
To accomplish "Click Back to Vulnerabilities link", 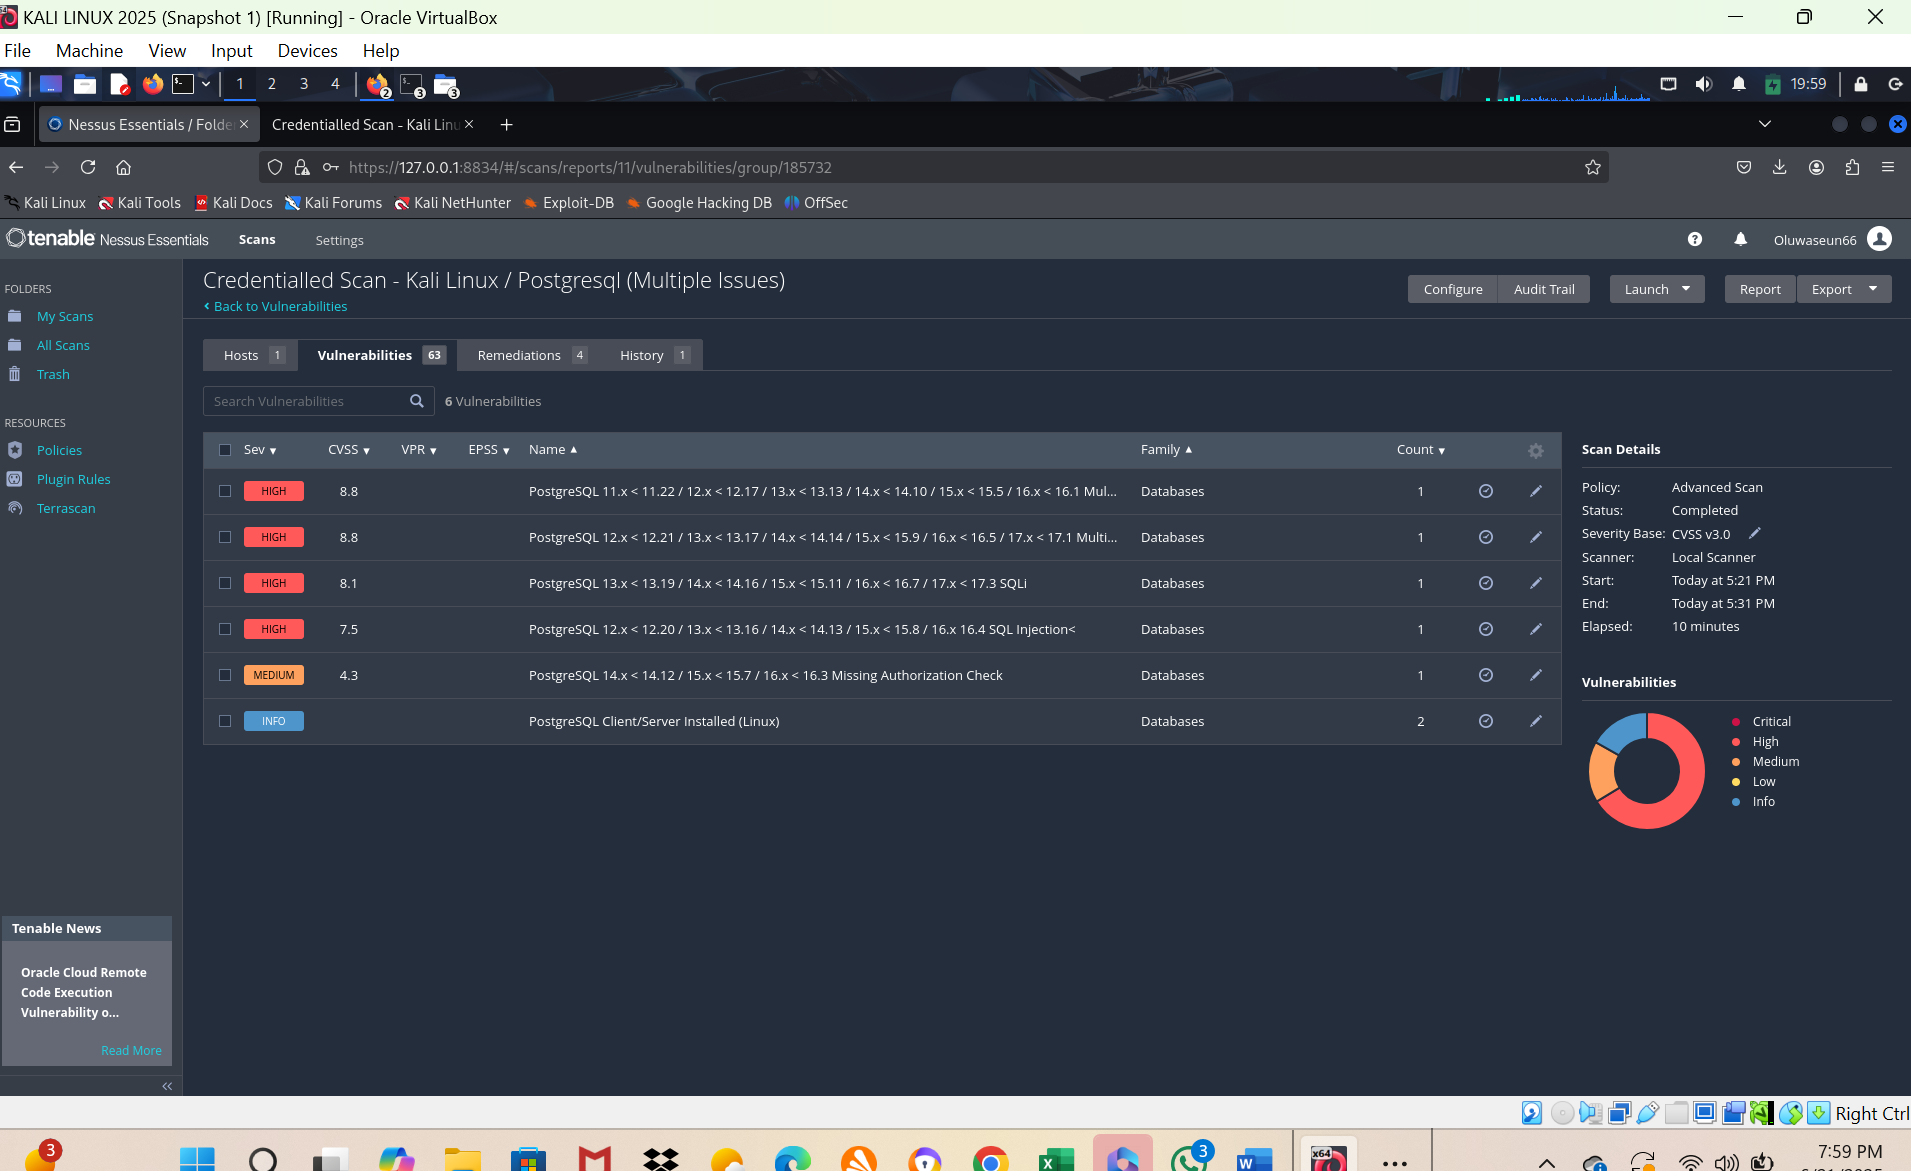I will click(276, 306).
